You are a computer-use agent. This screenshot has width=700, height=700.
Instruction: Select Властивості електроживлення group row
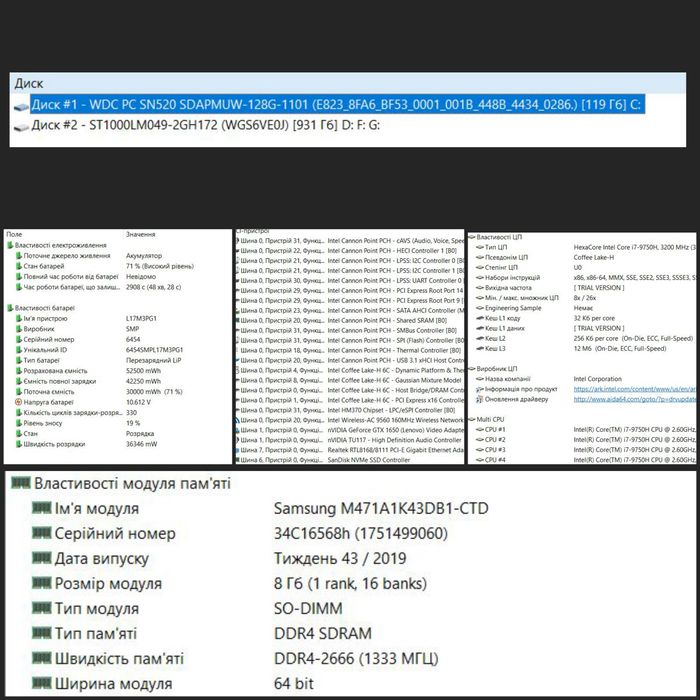[x=57, y=245]
